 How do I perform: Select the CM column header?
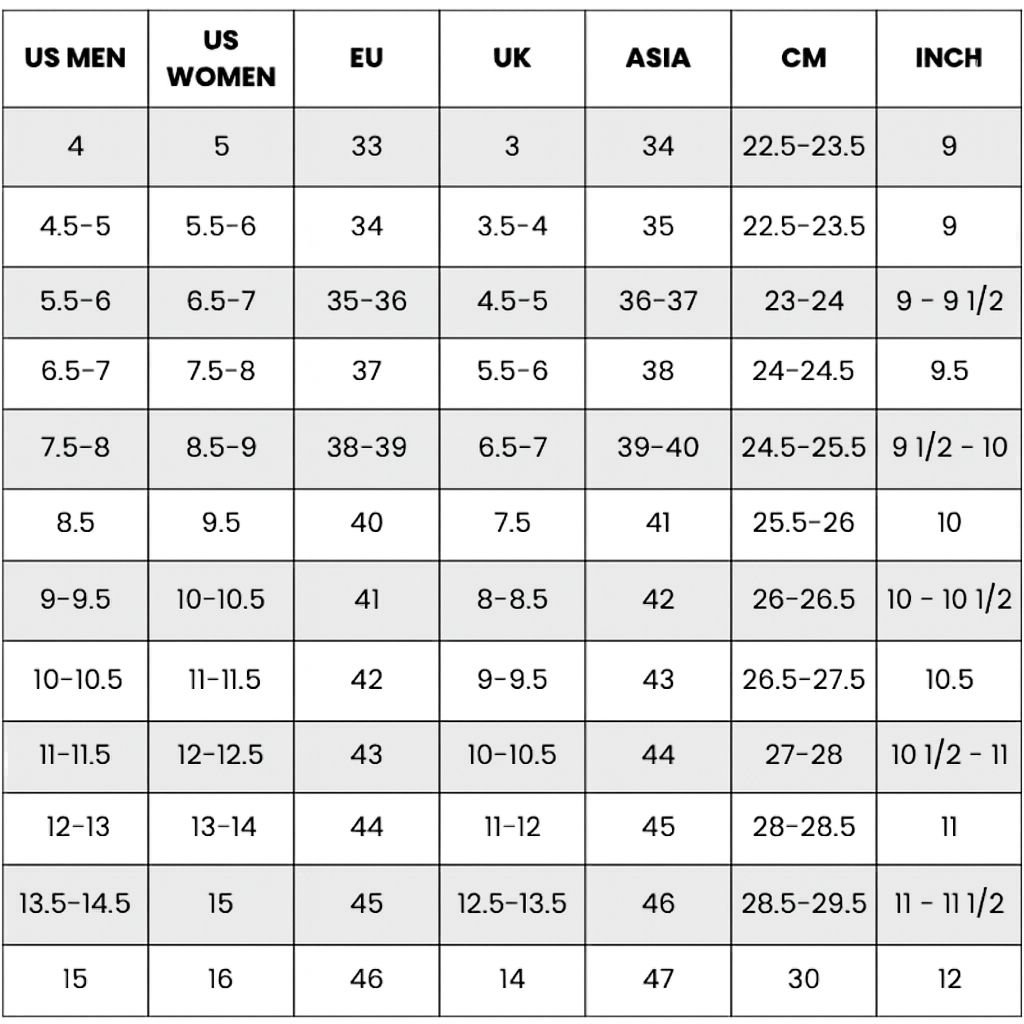click(803, 58)
